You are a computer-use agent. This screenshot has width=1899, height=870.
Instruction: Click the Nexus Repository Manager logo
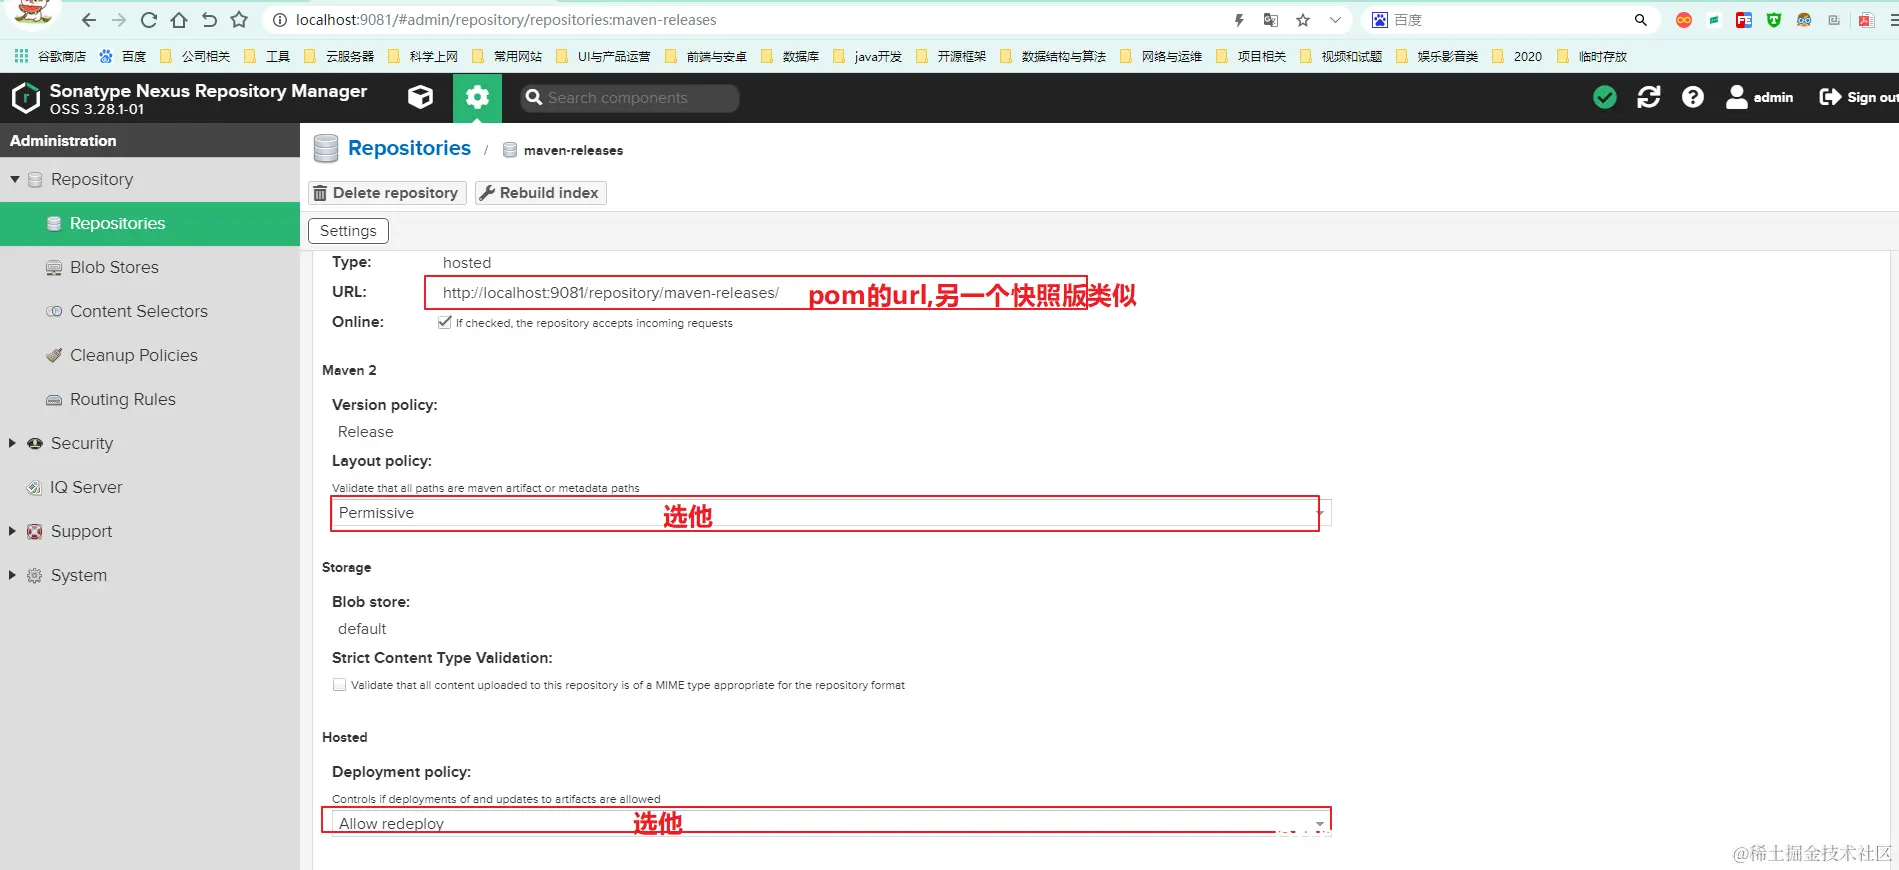pos(26,98)
